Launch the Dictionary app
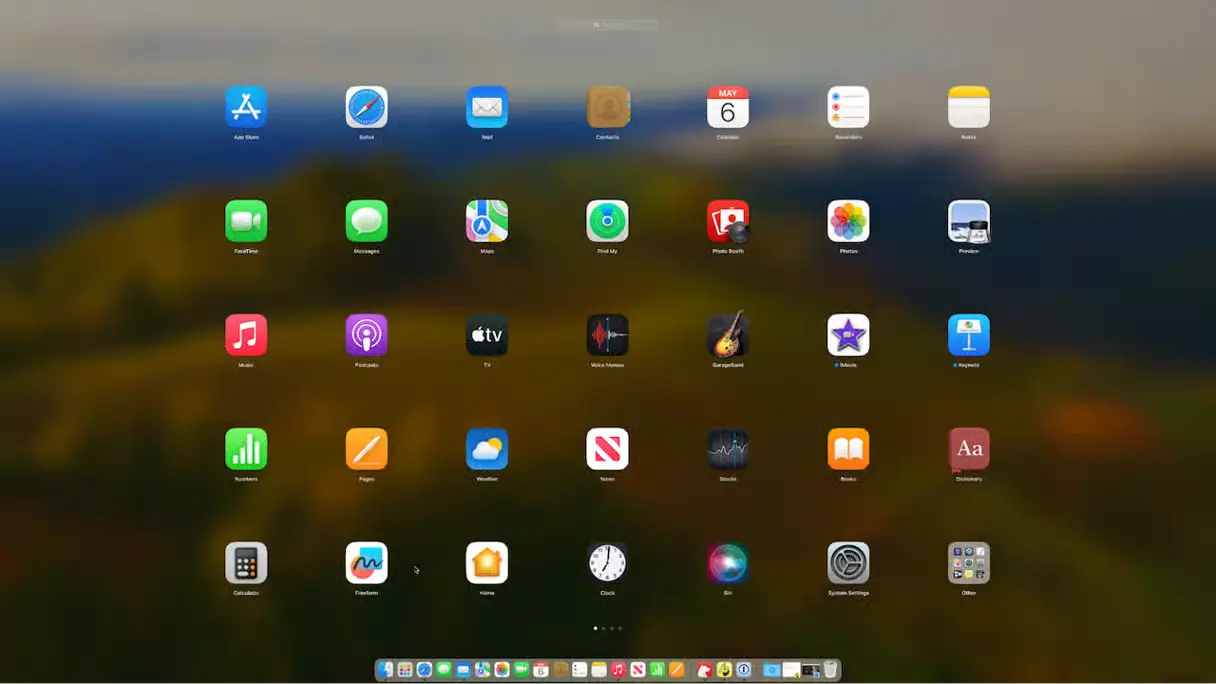 [968, 449]
